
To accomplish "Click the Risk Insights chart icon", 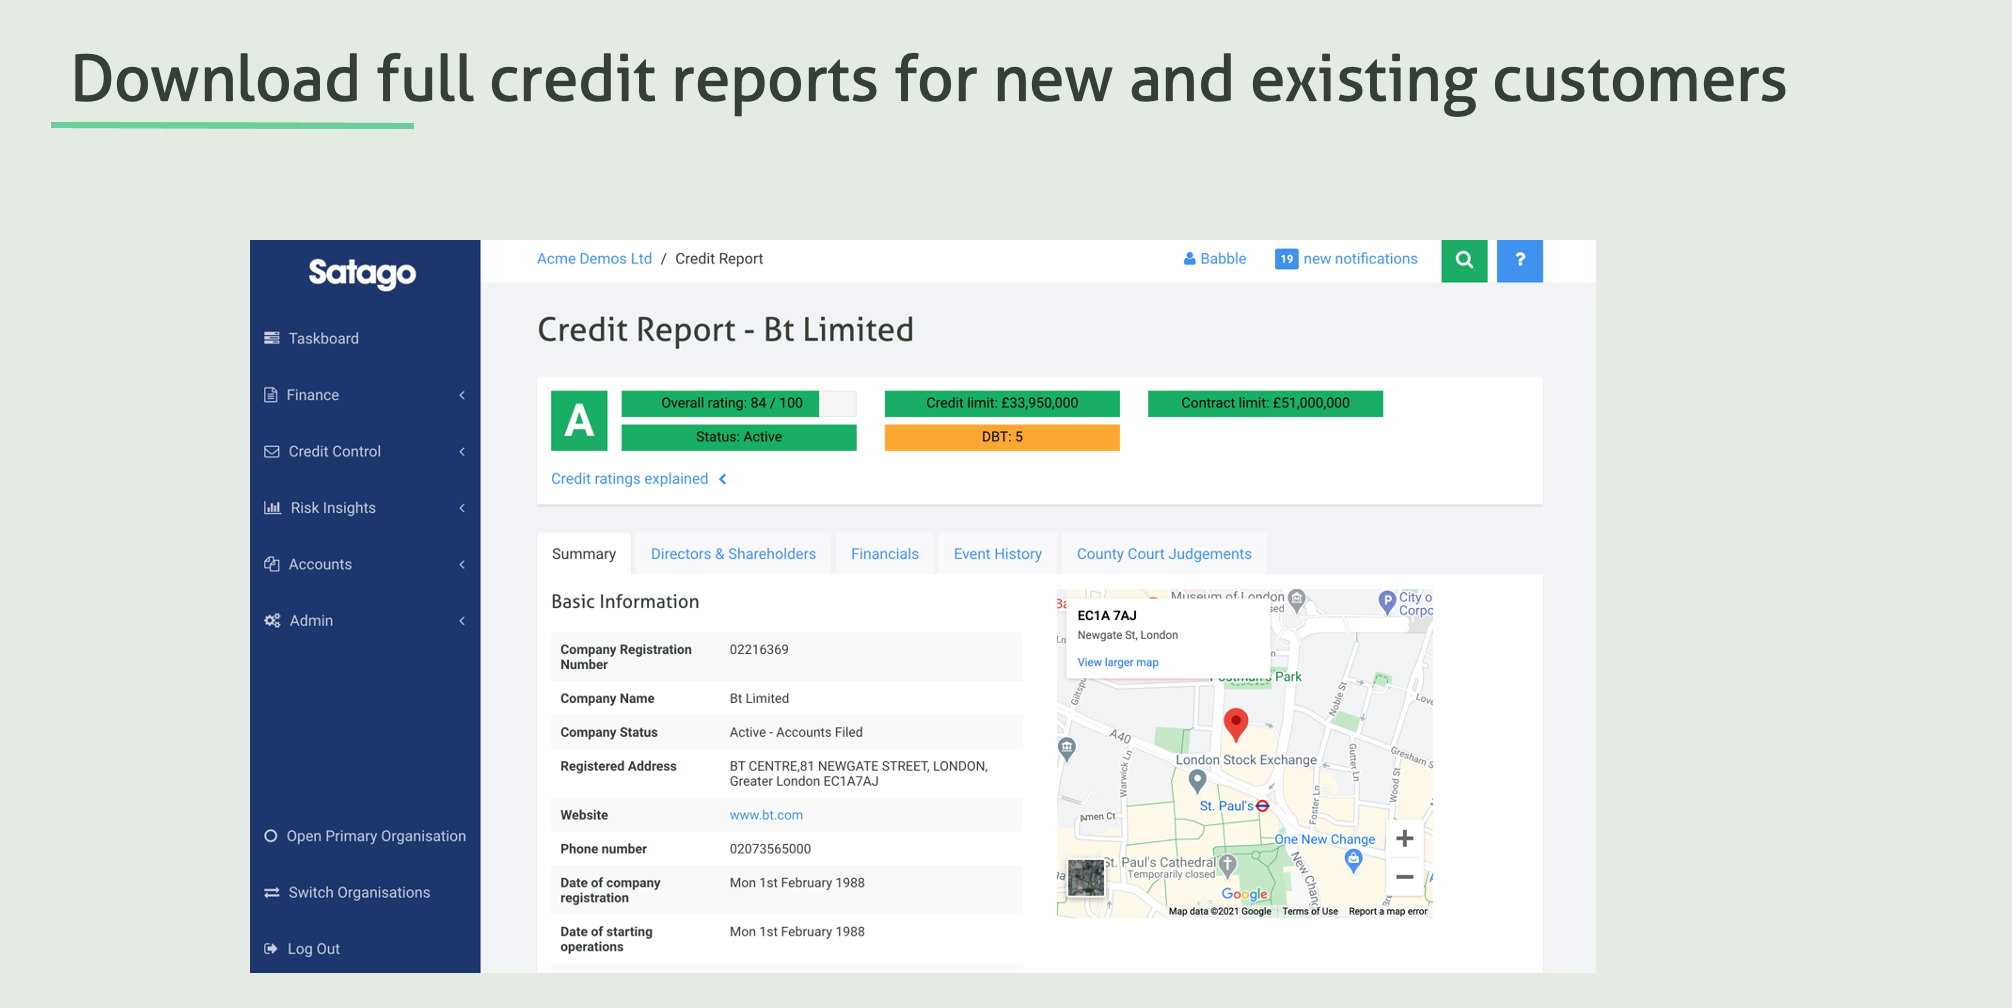I will click(272, 508).
